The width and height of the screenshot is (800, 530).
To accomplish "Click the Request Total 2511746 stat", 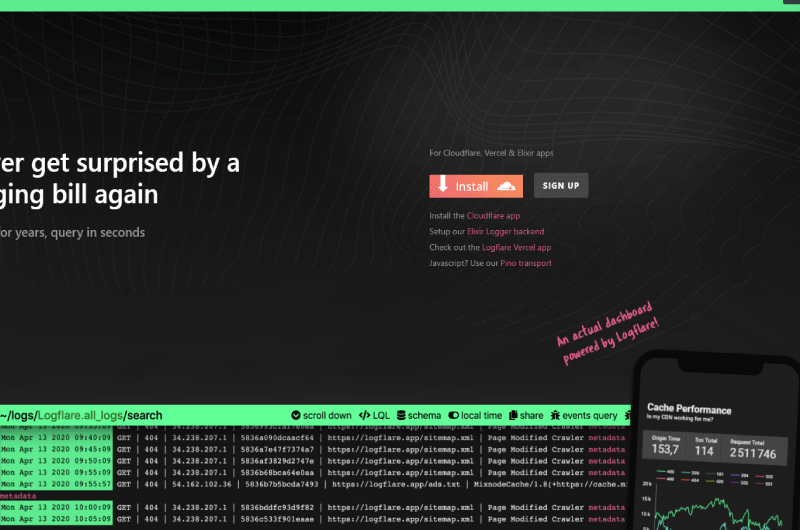I will tap(753, 449).
